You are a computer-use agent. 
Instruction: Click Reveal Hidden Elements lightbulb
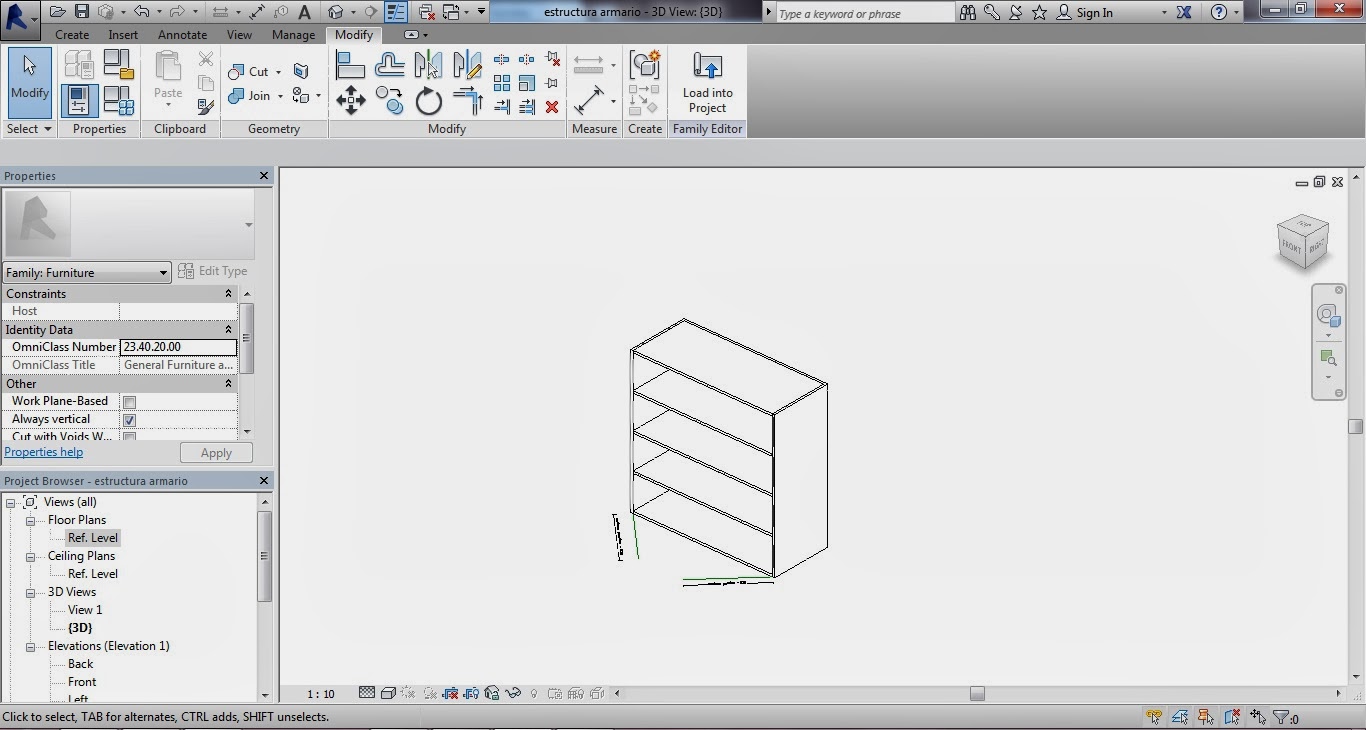pos(534,693)
